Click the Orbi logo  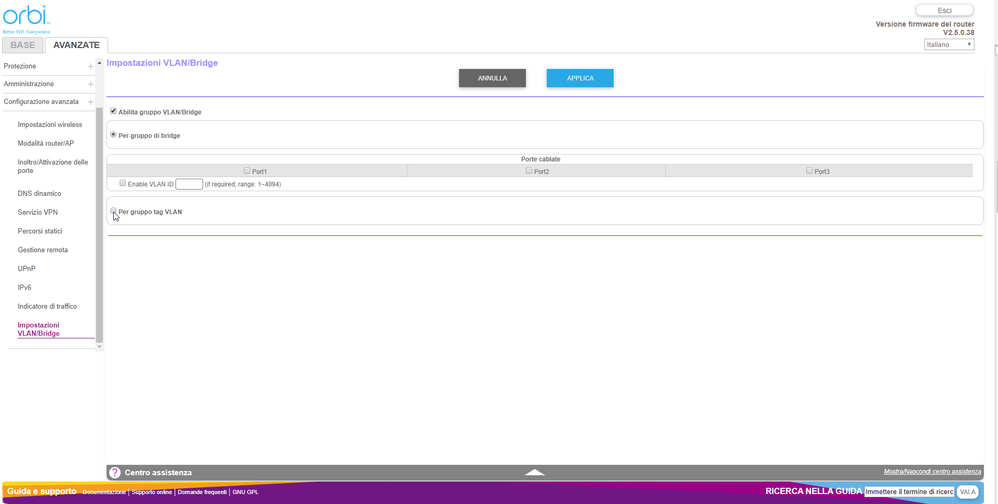point(26,17)
